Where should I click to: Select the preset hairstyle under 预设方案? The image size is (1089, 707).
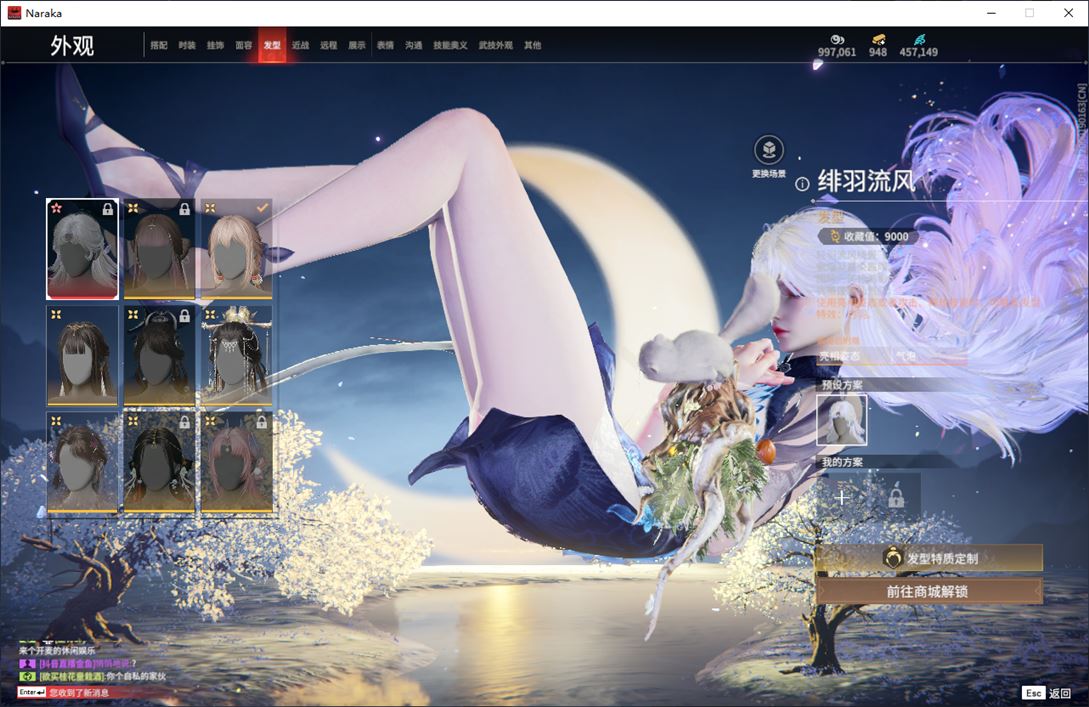(842, 420)
